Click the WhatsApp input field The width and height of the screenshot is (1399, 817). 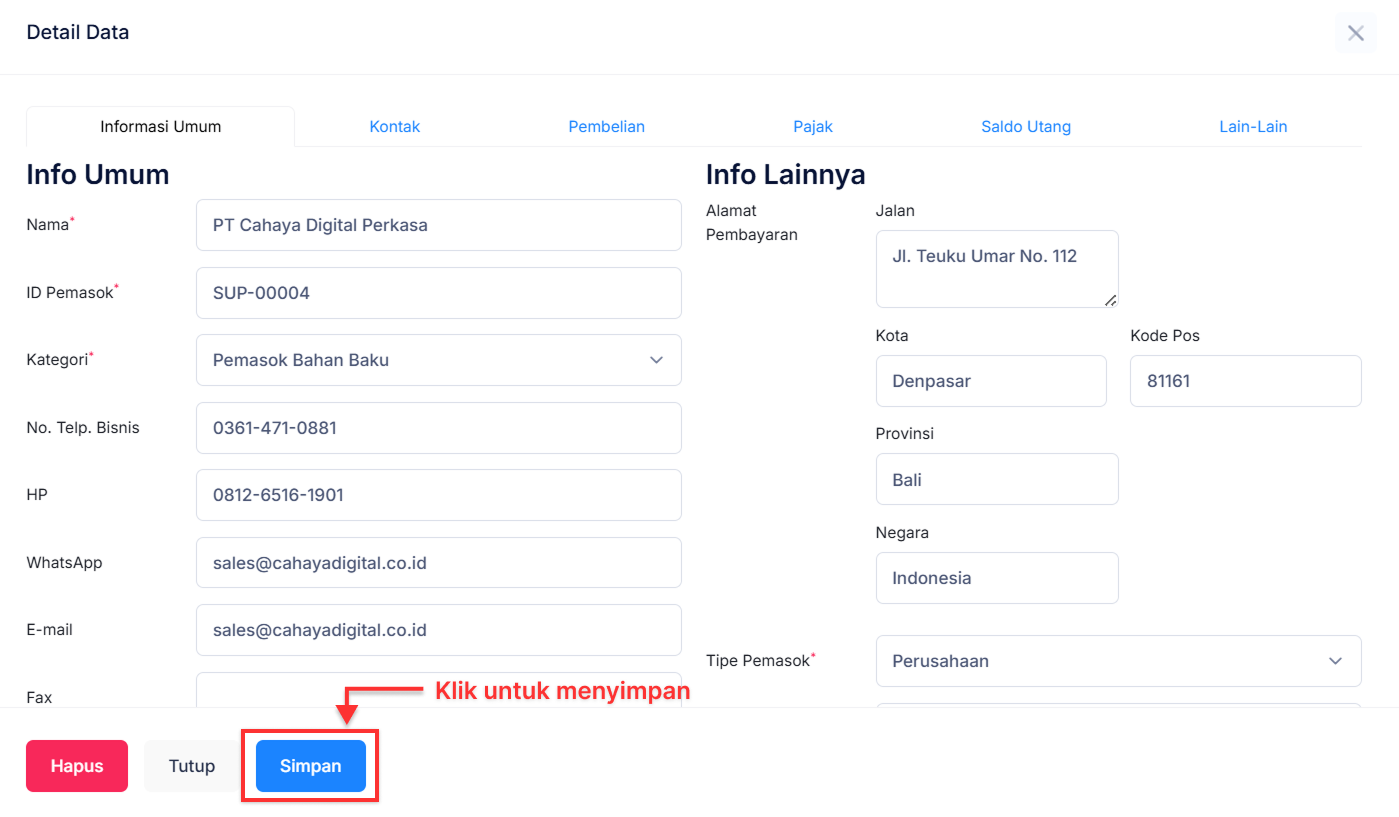(x=438, y=563)
